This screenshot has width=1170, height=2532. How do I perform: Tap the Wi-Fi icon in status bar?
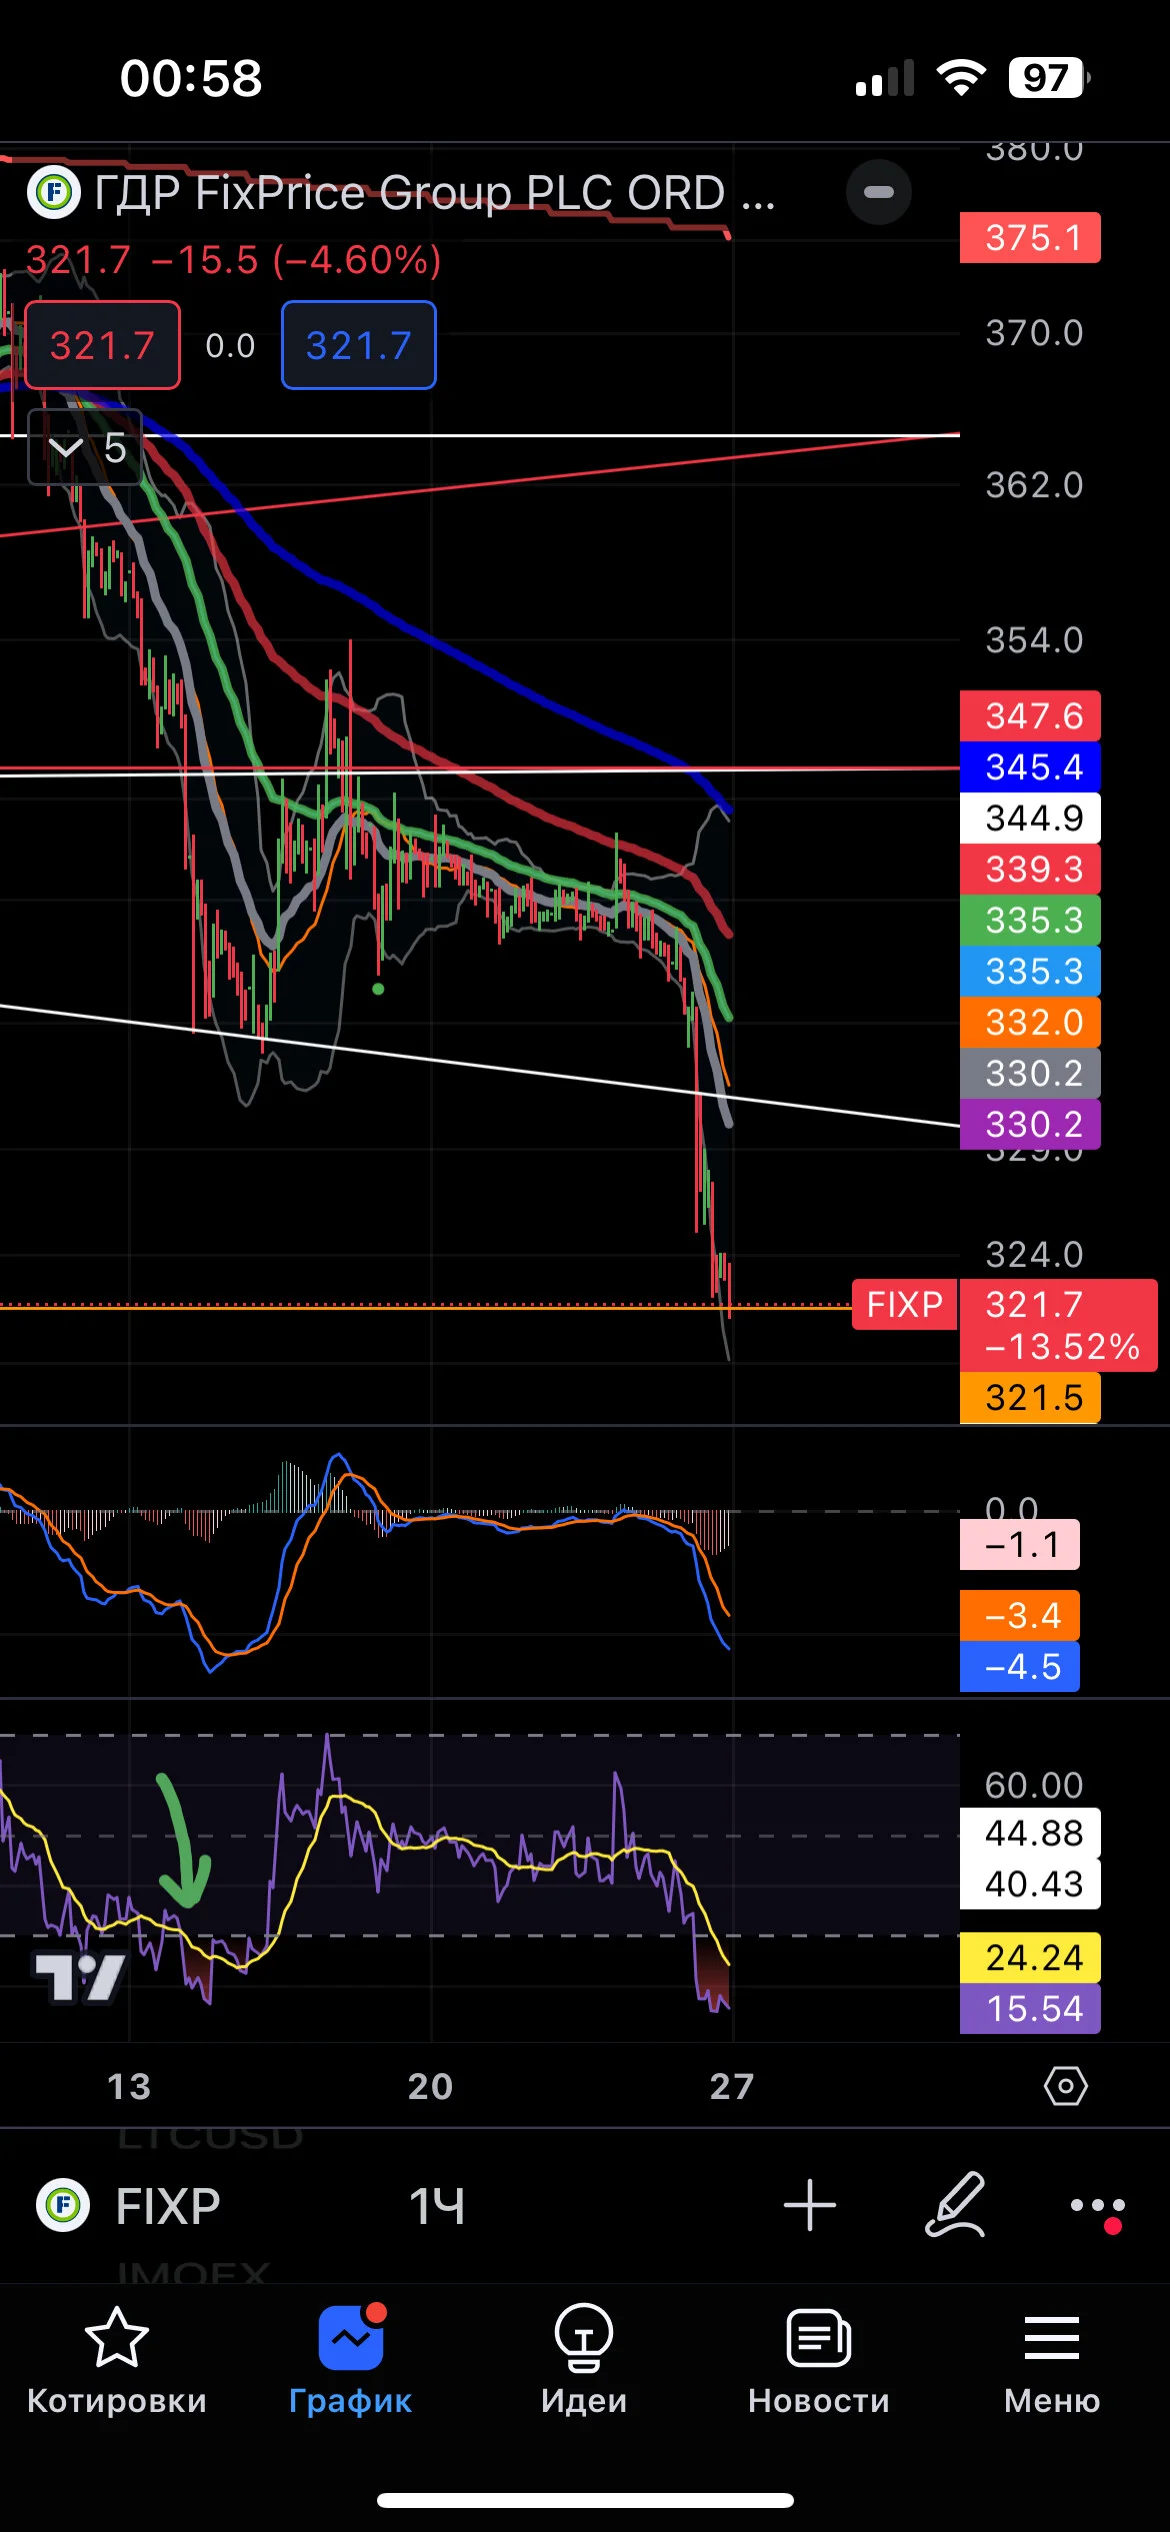[961, 77]
